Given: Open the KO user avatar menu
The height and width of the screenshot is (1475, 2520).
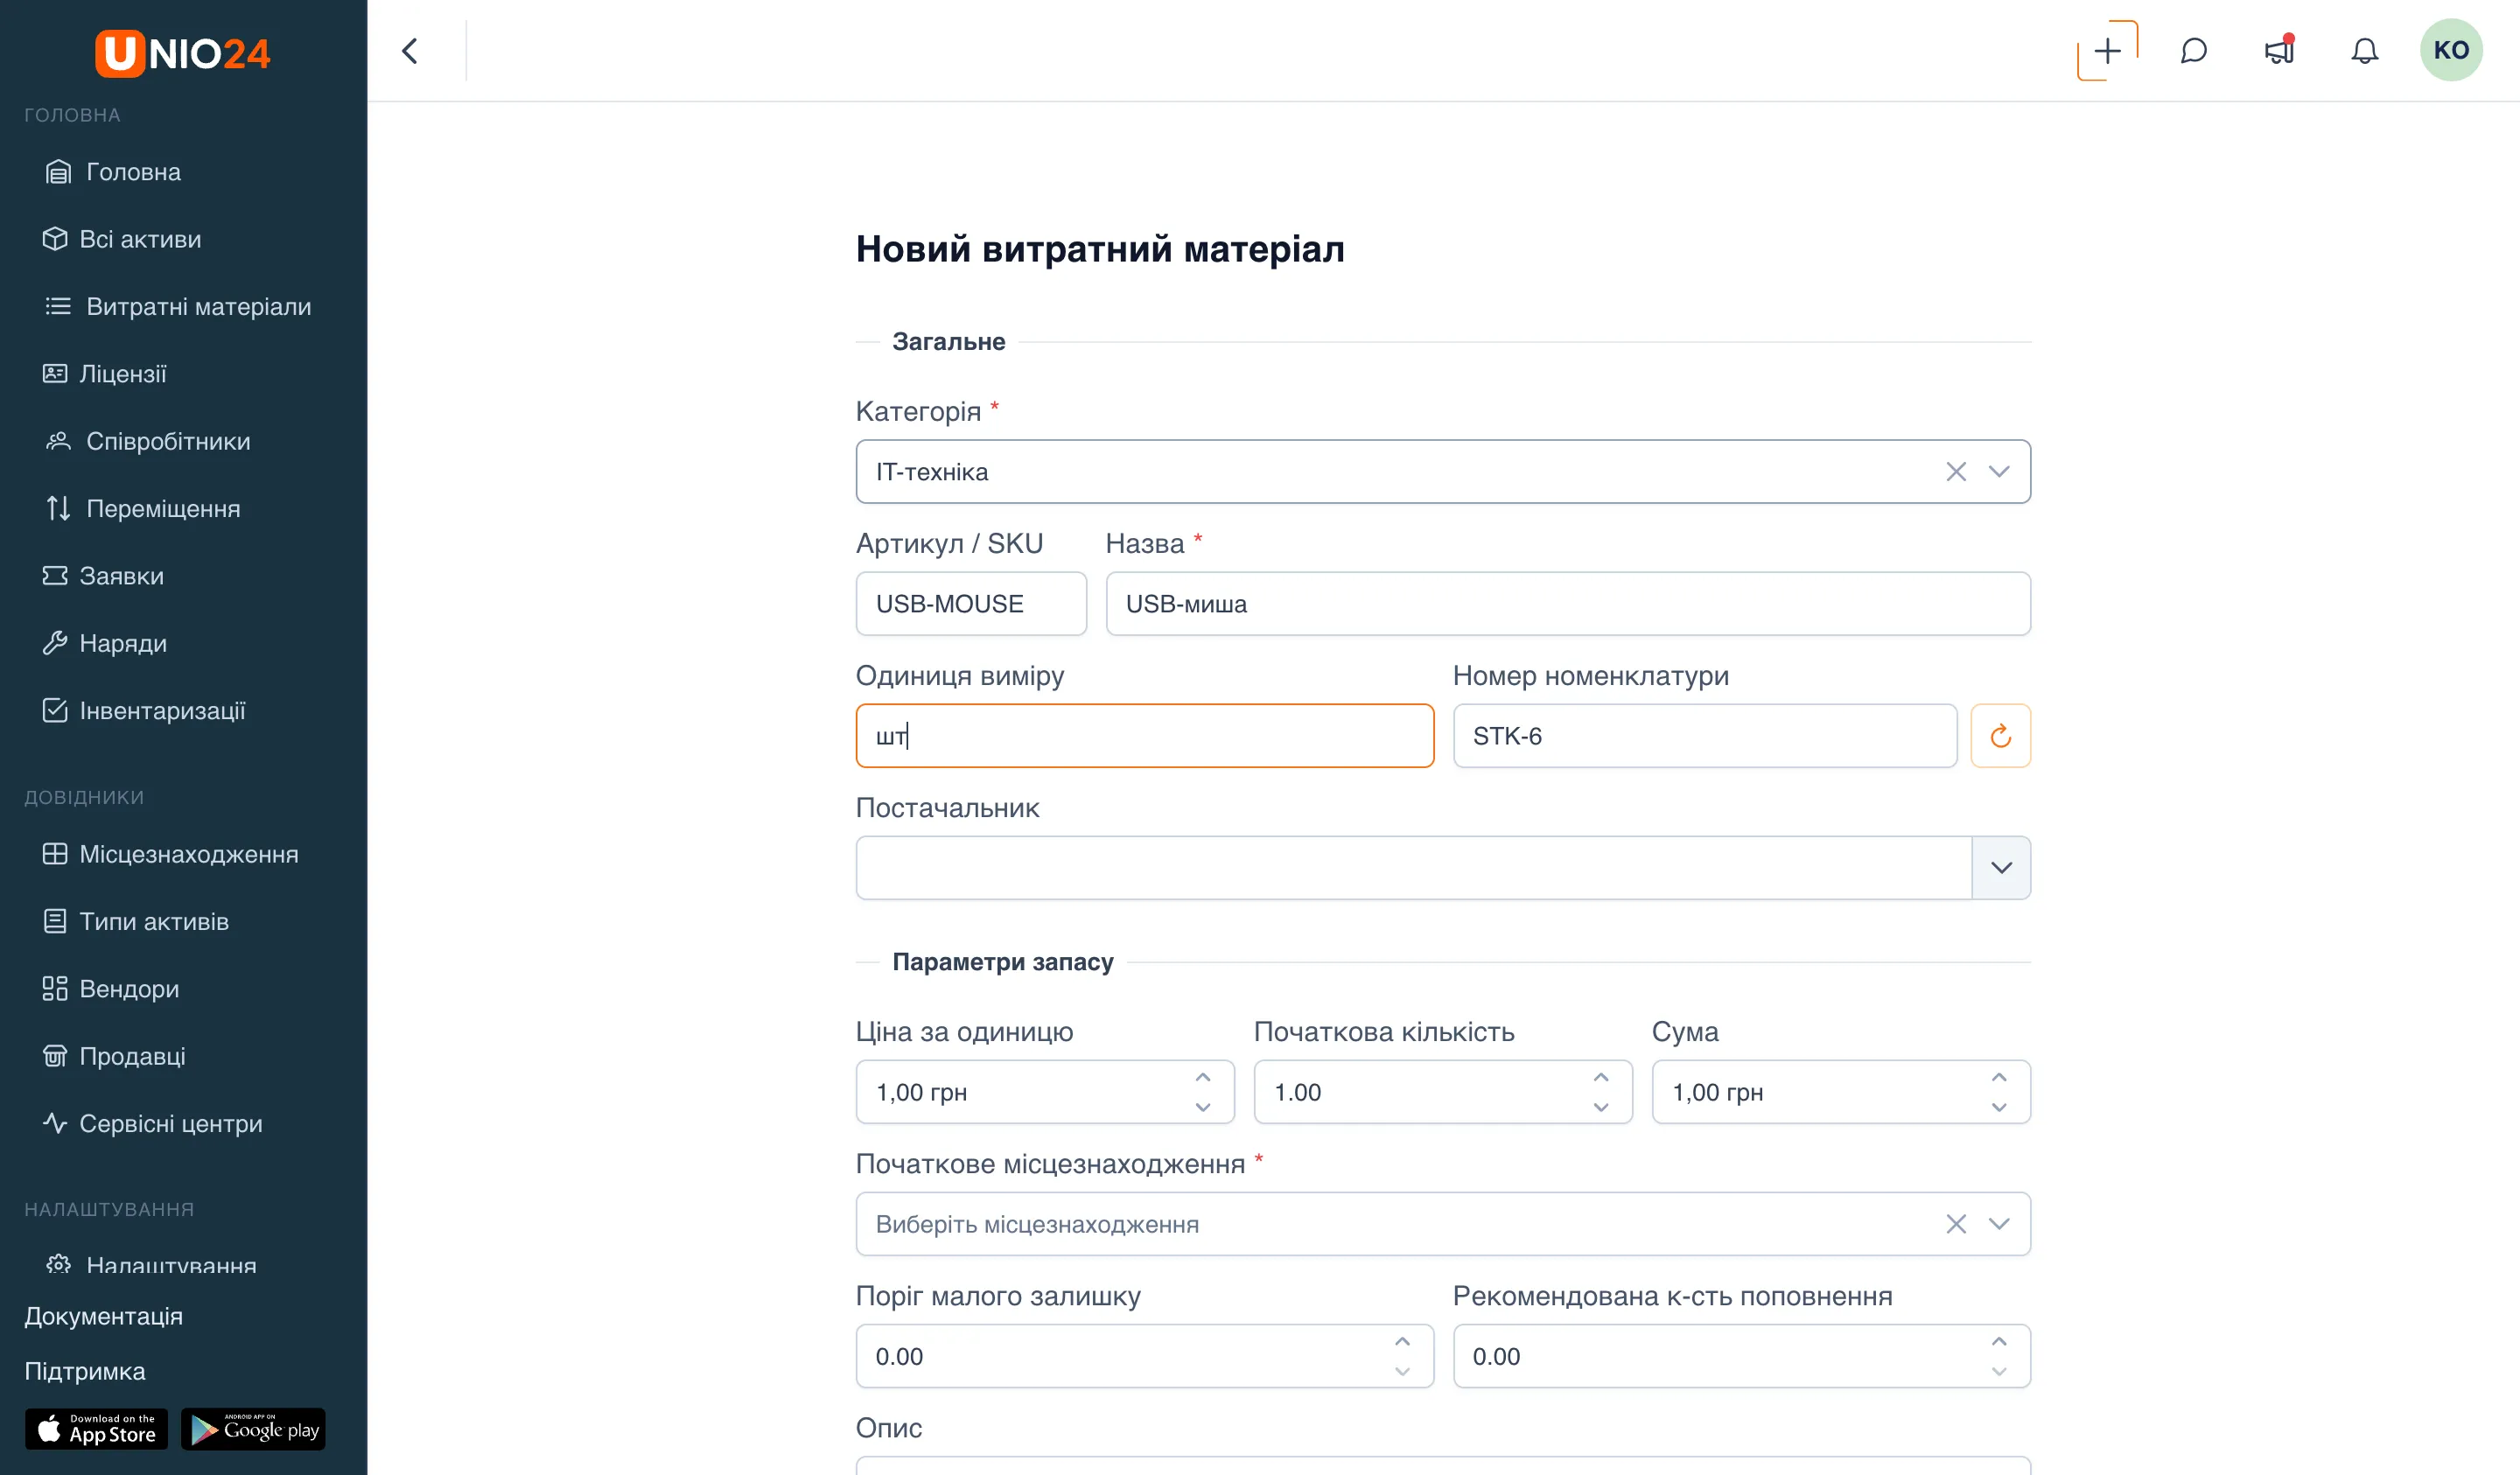Looking at the screenshot, I should click(x=2451, y=50).
